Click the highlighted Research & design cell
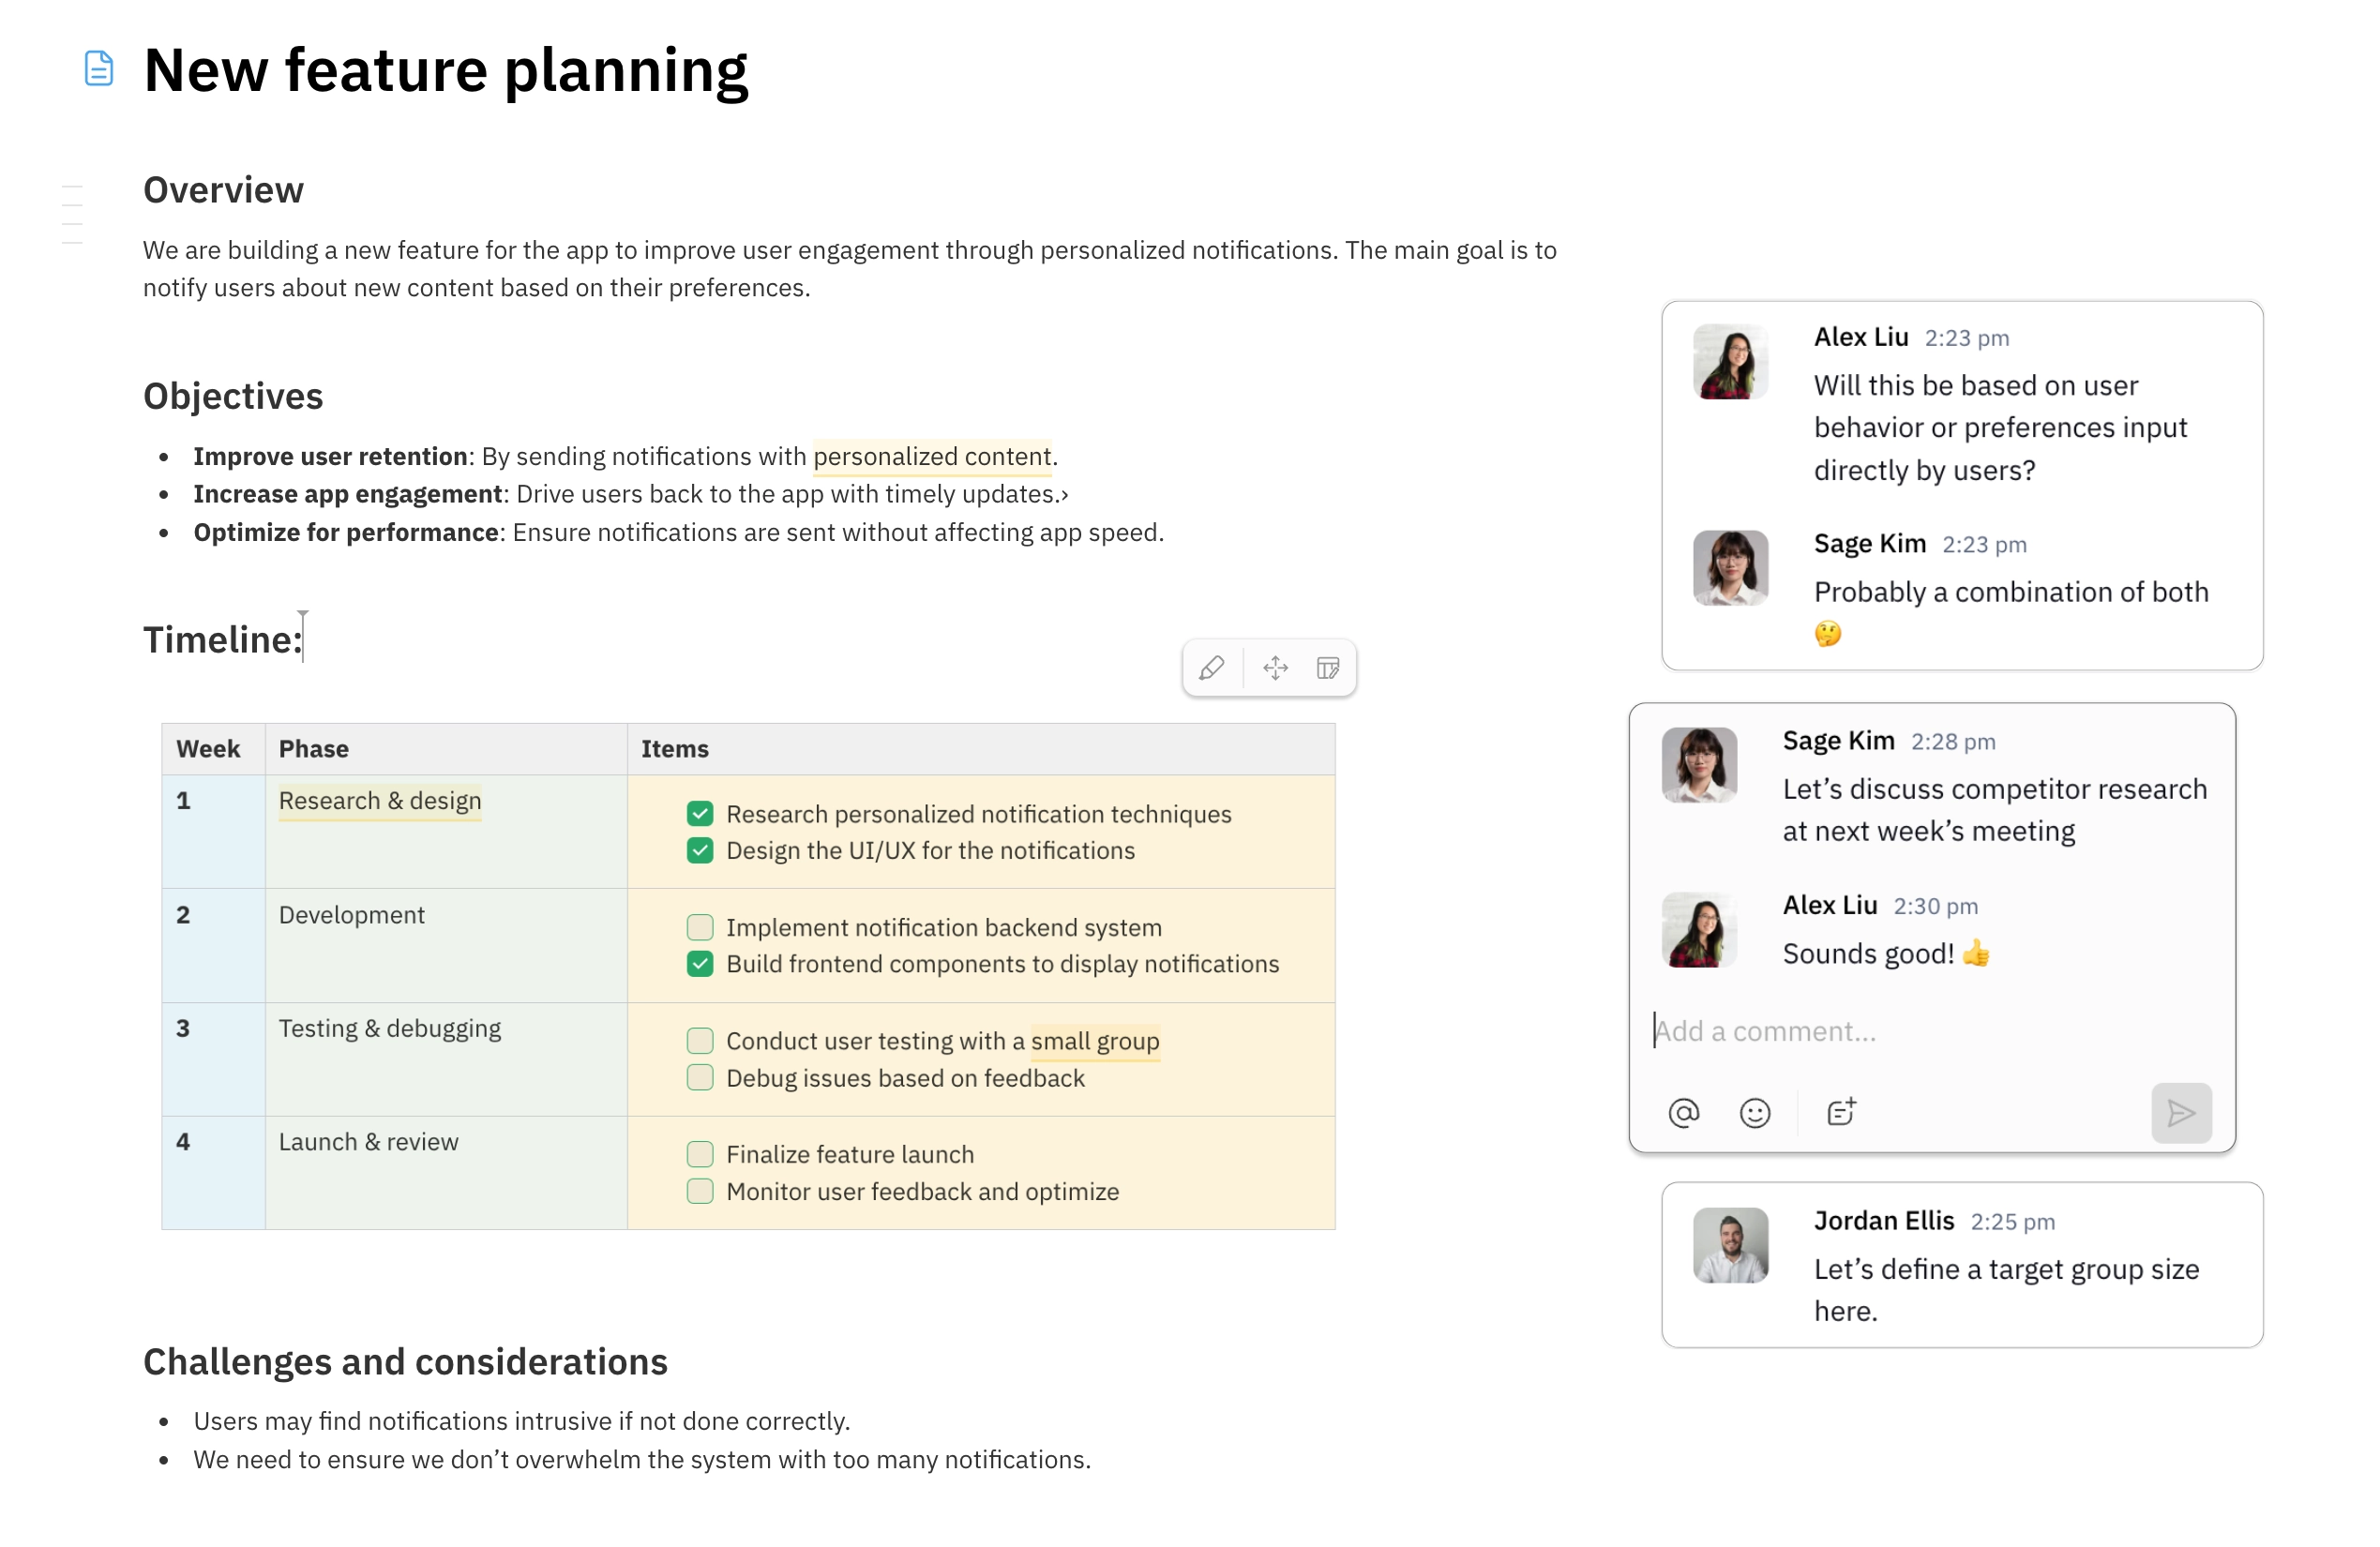The width and height of the screenshot is (2380, 1547). 379,801
